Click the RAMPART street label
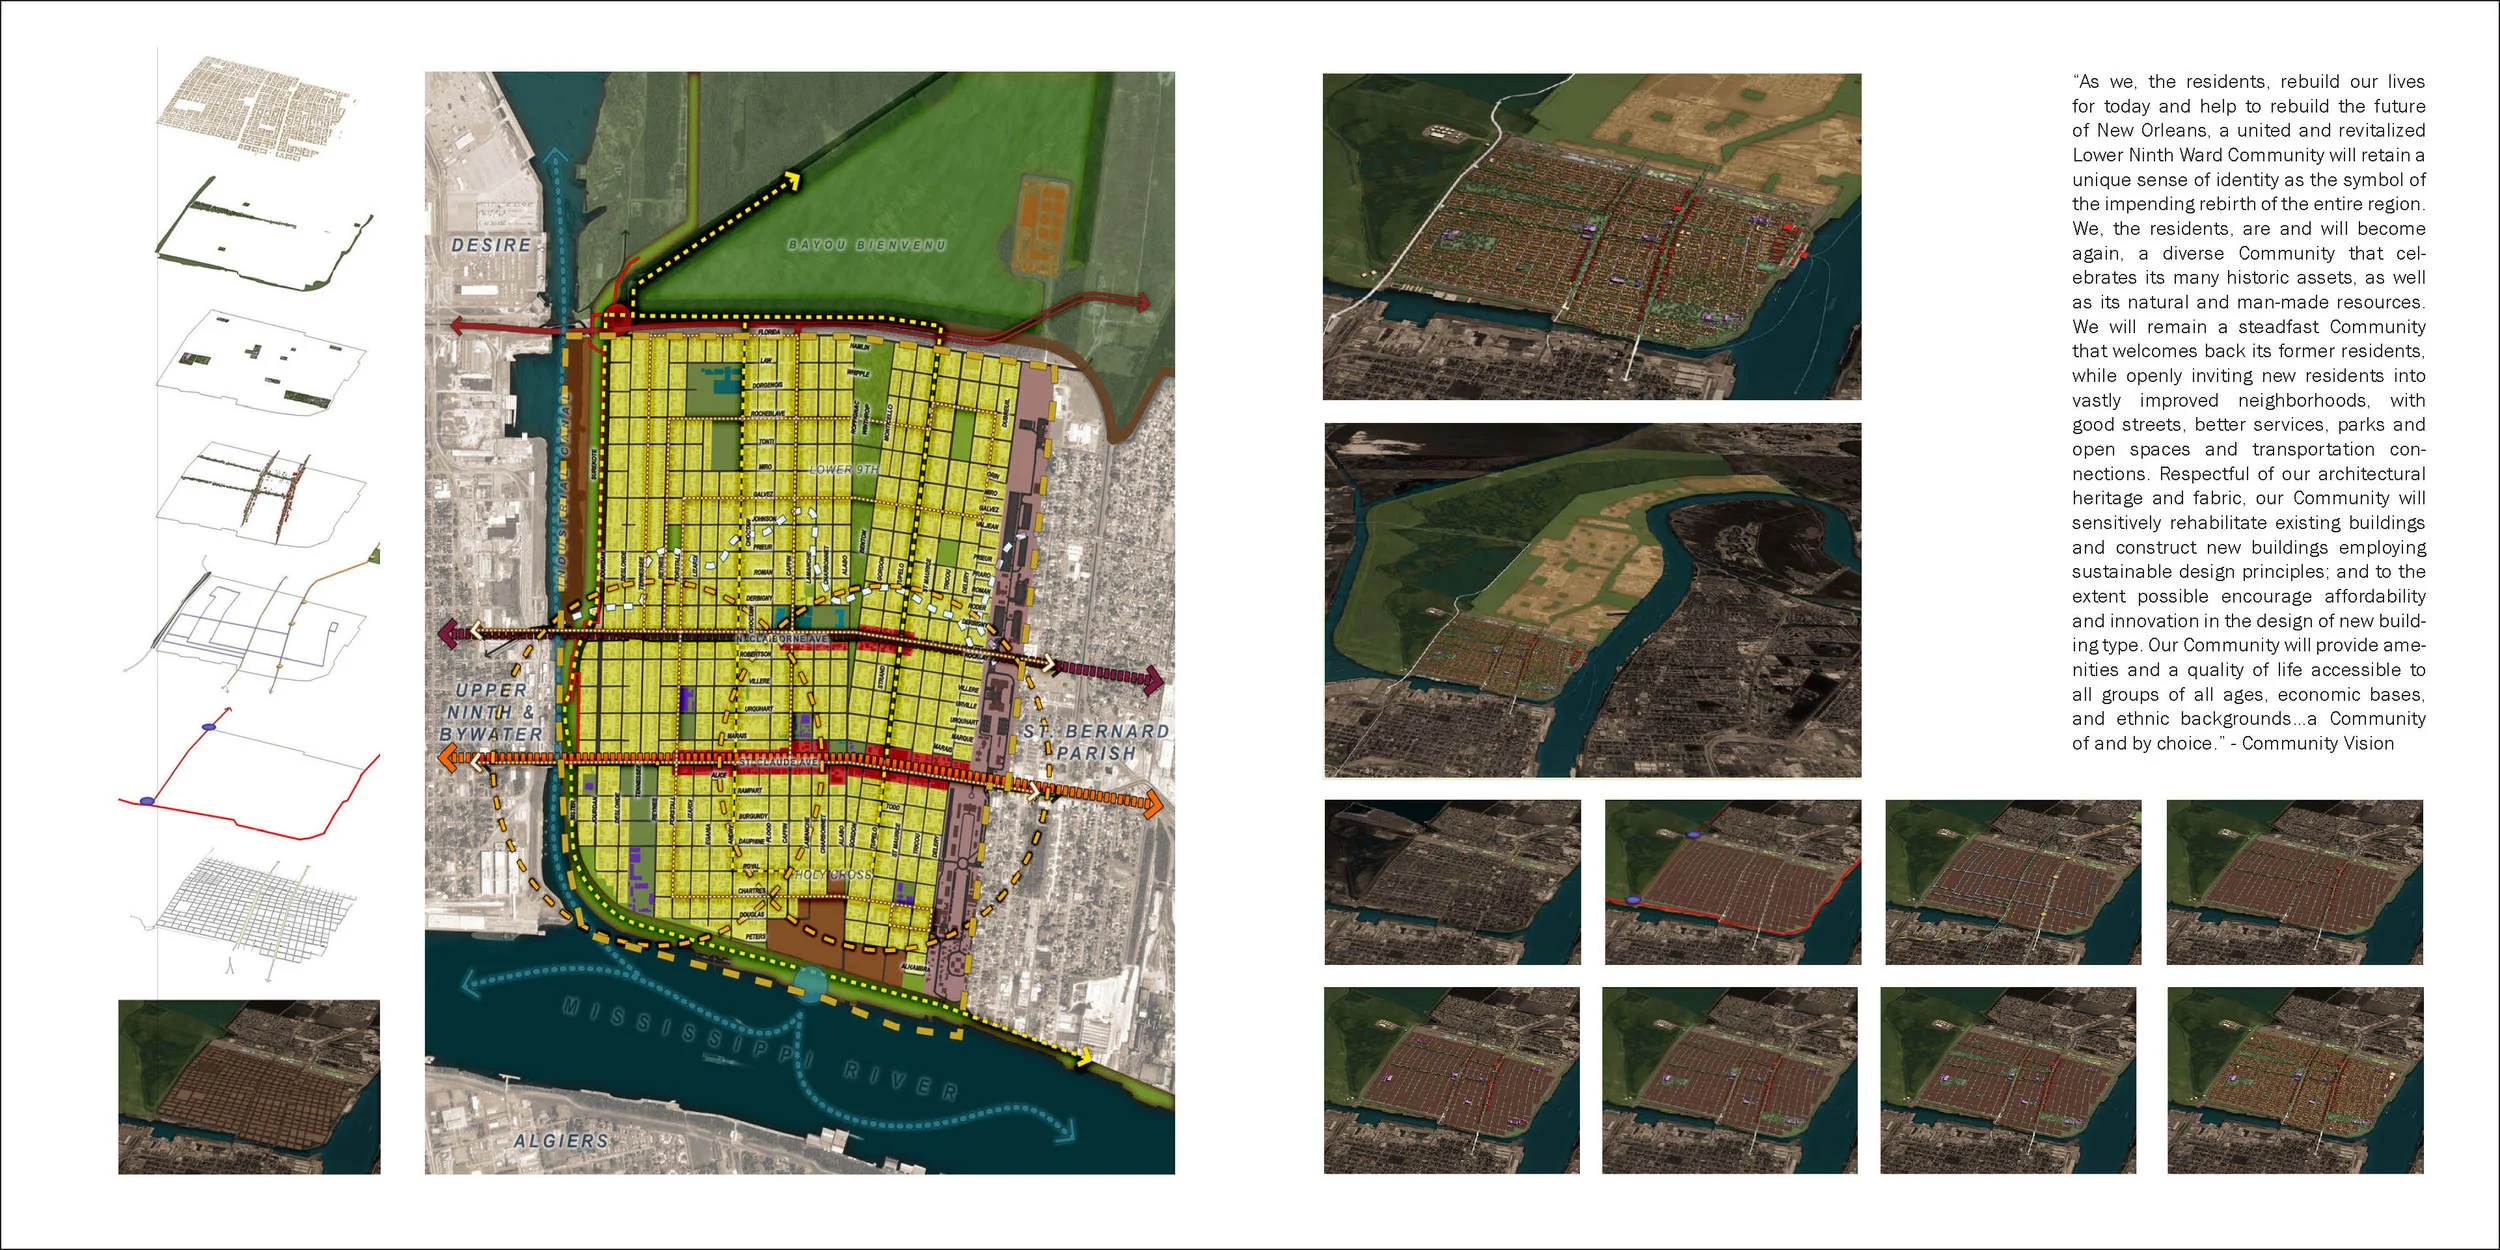 [749, 791]
